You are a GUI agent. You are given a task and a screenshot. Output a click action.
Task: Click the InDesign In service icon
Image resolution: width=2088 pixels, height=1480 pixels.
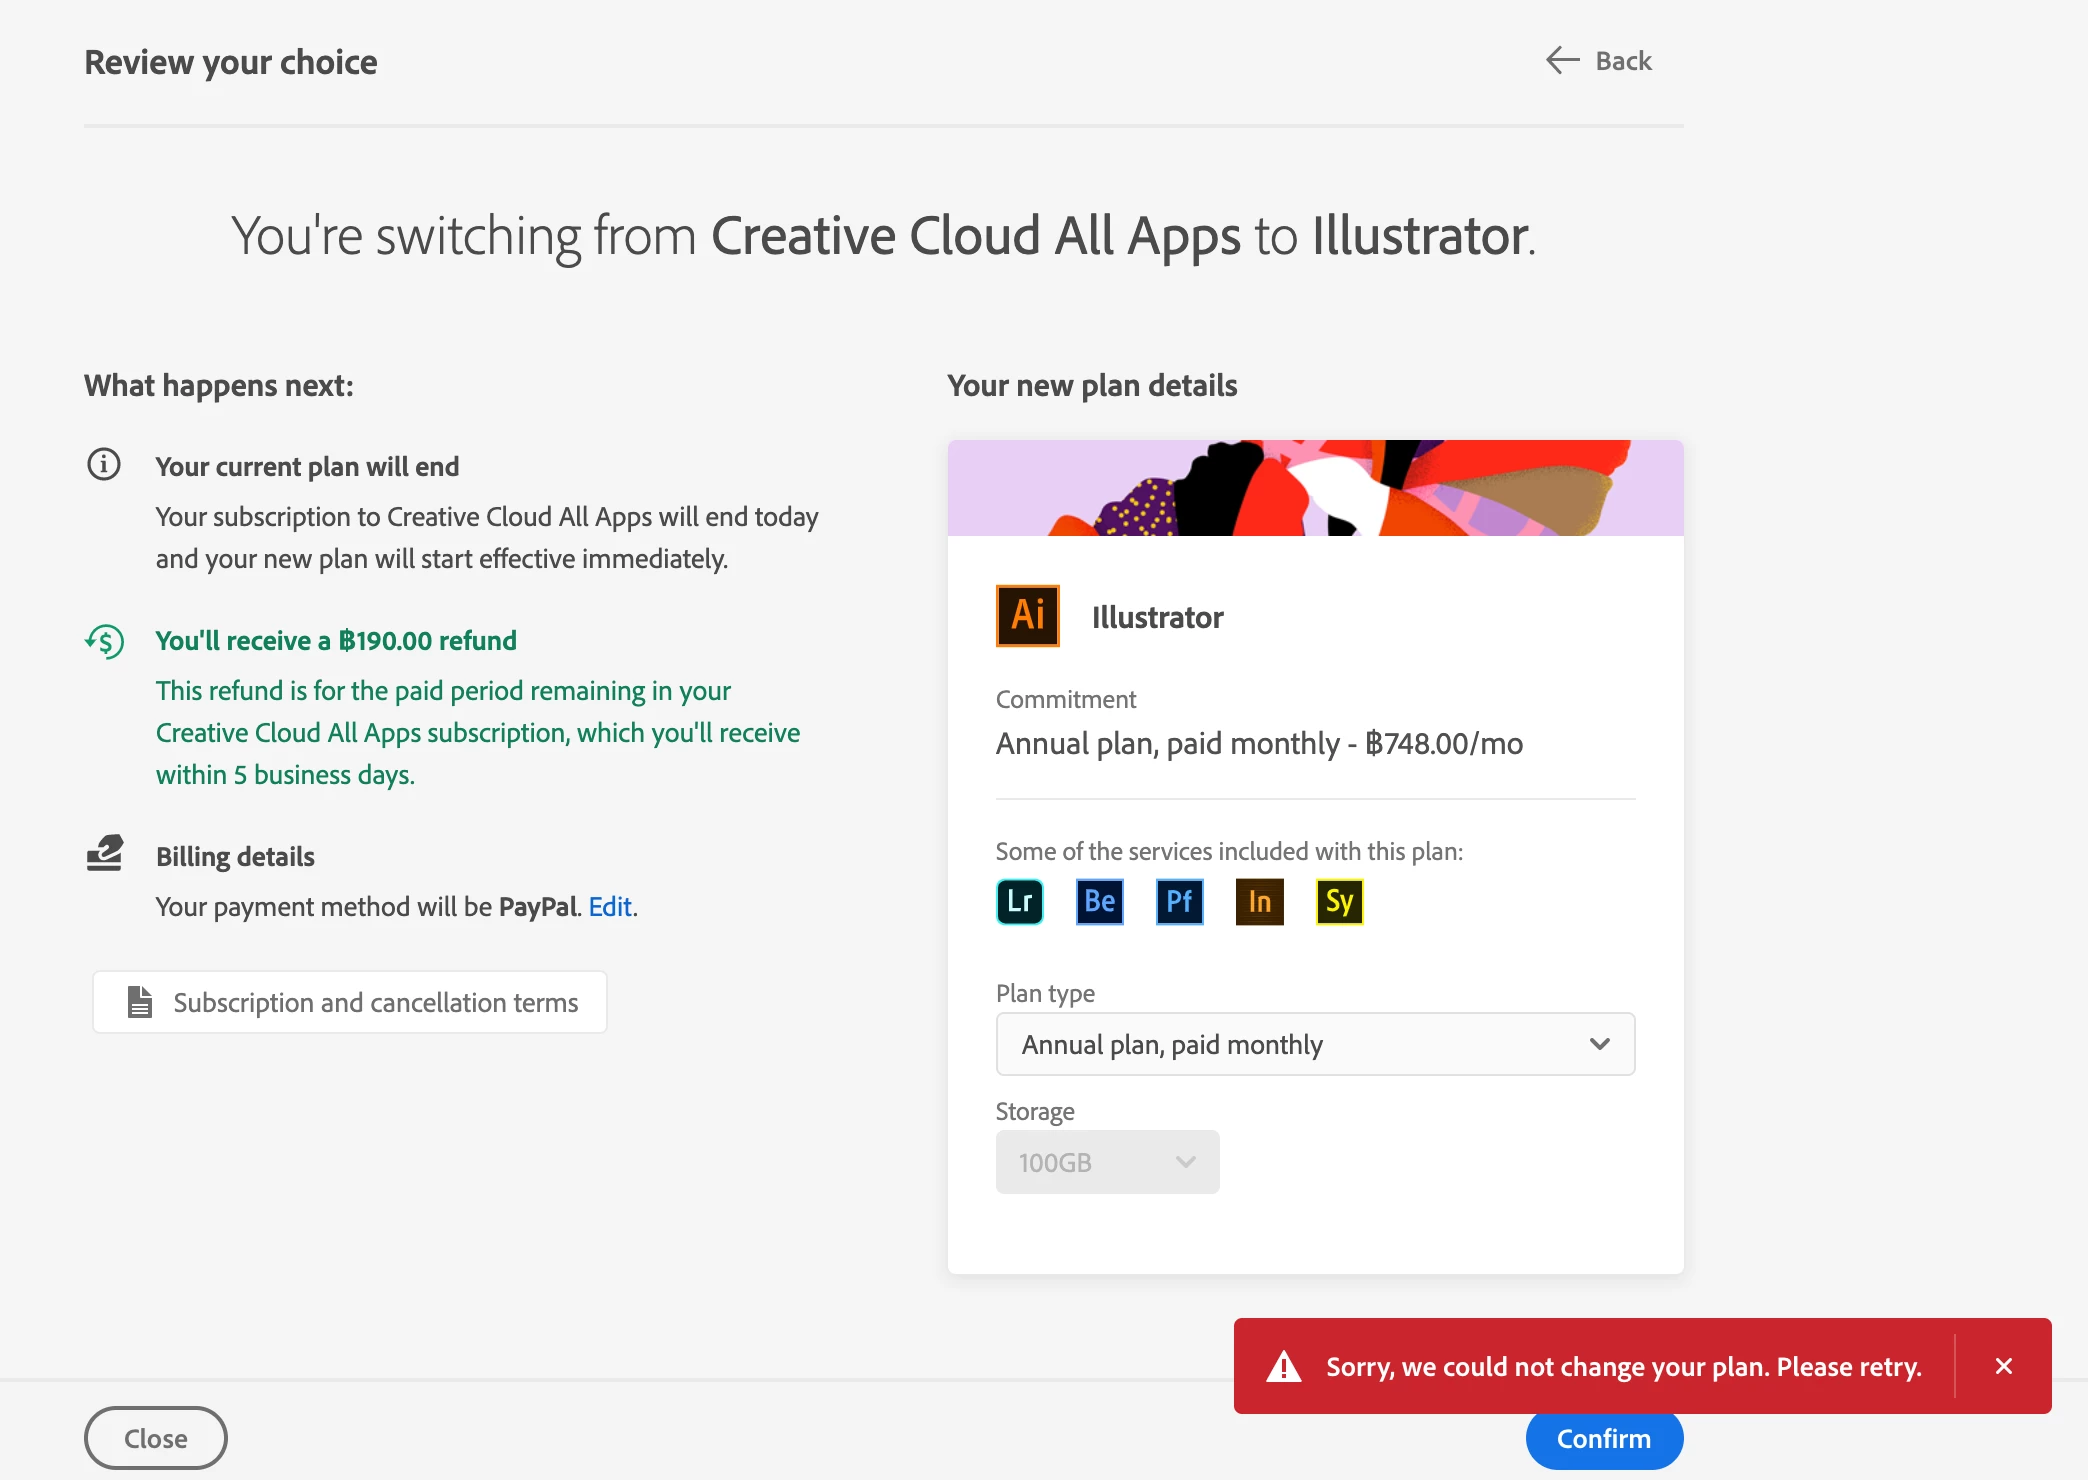(x=1259, y=902)
